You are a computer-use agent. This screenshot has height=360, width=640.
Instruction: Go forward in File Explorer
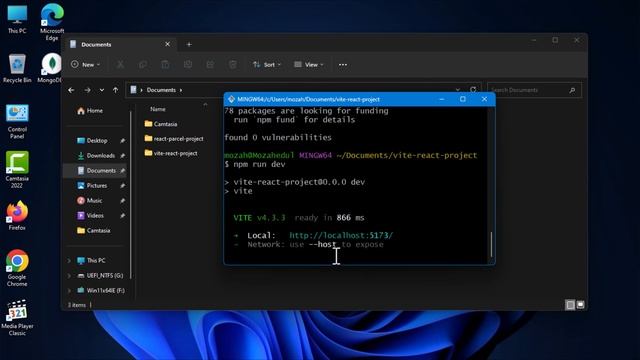[x=87, y=90]
